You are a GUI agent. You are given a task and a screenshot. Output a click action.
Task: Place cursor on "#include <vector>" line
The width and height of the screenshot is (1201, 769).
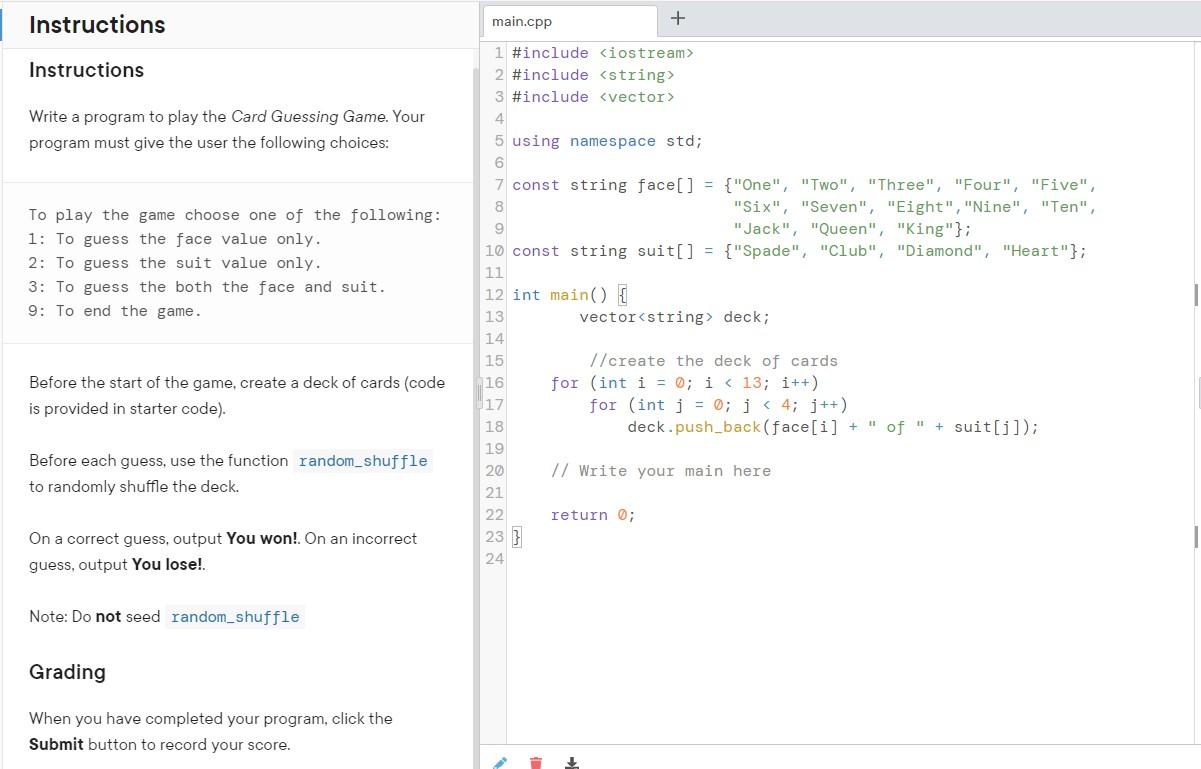pos(593,97)
